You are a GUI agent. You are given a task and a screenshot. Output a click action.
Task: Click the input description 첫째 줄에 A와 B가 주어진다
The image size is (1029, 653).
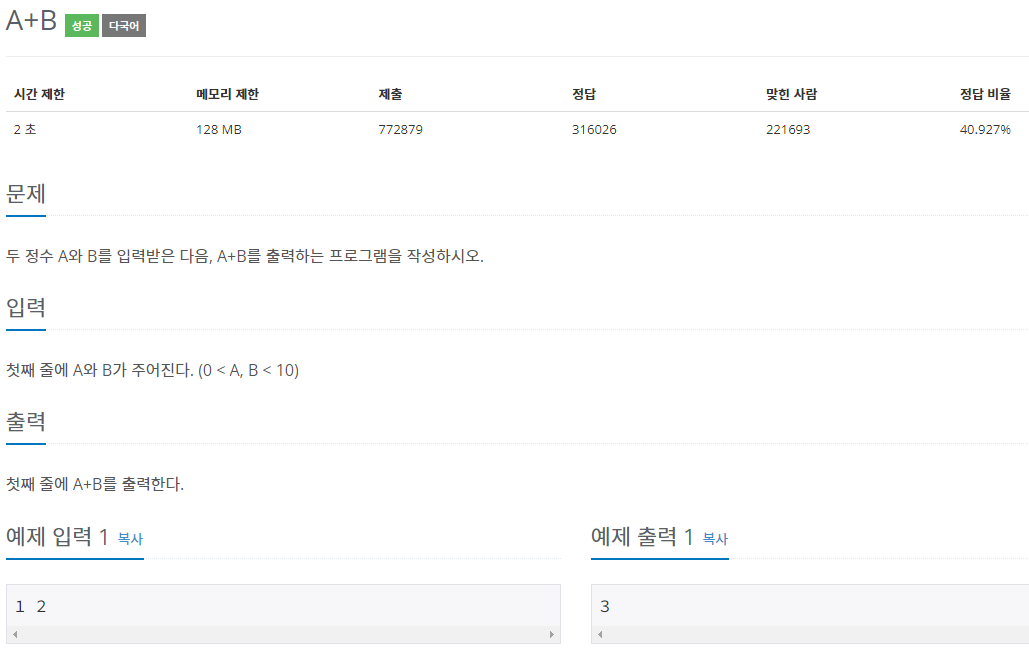(x=152, y=370)
